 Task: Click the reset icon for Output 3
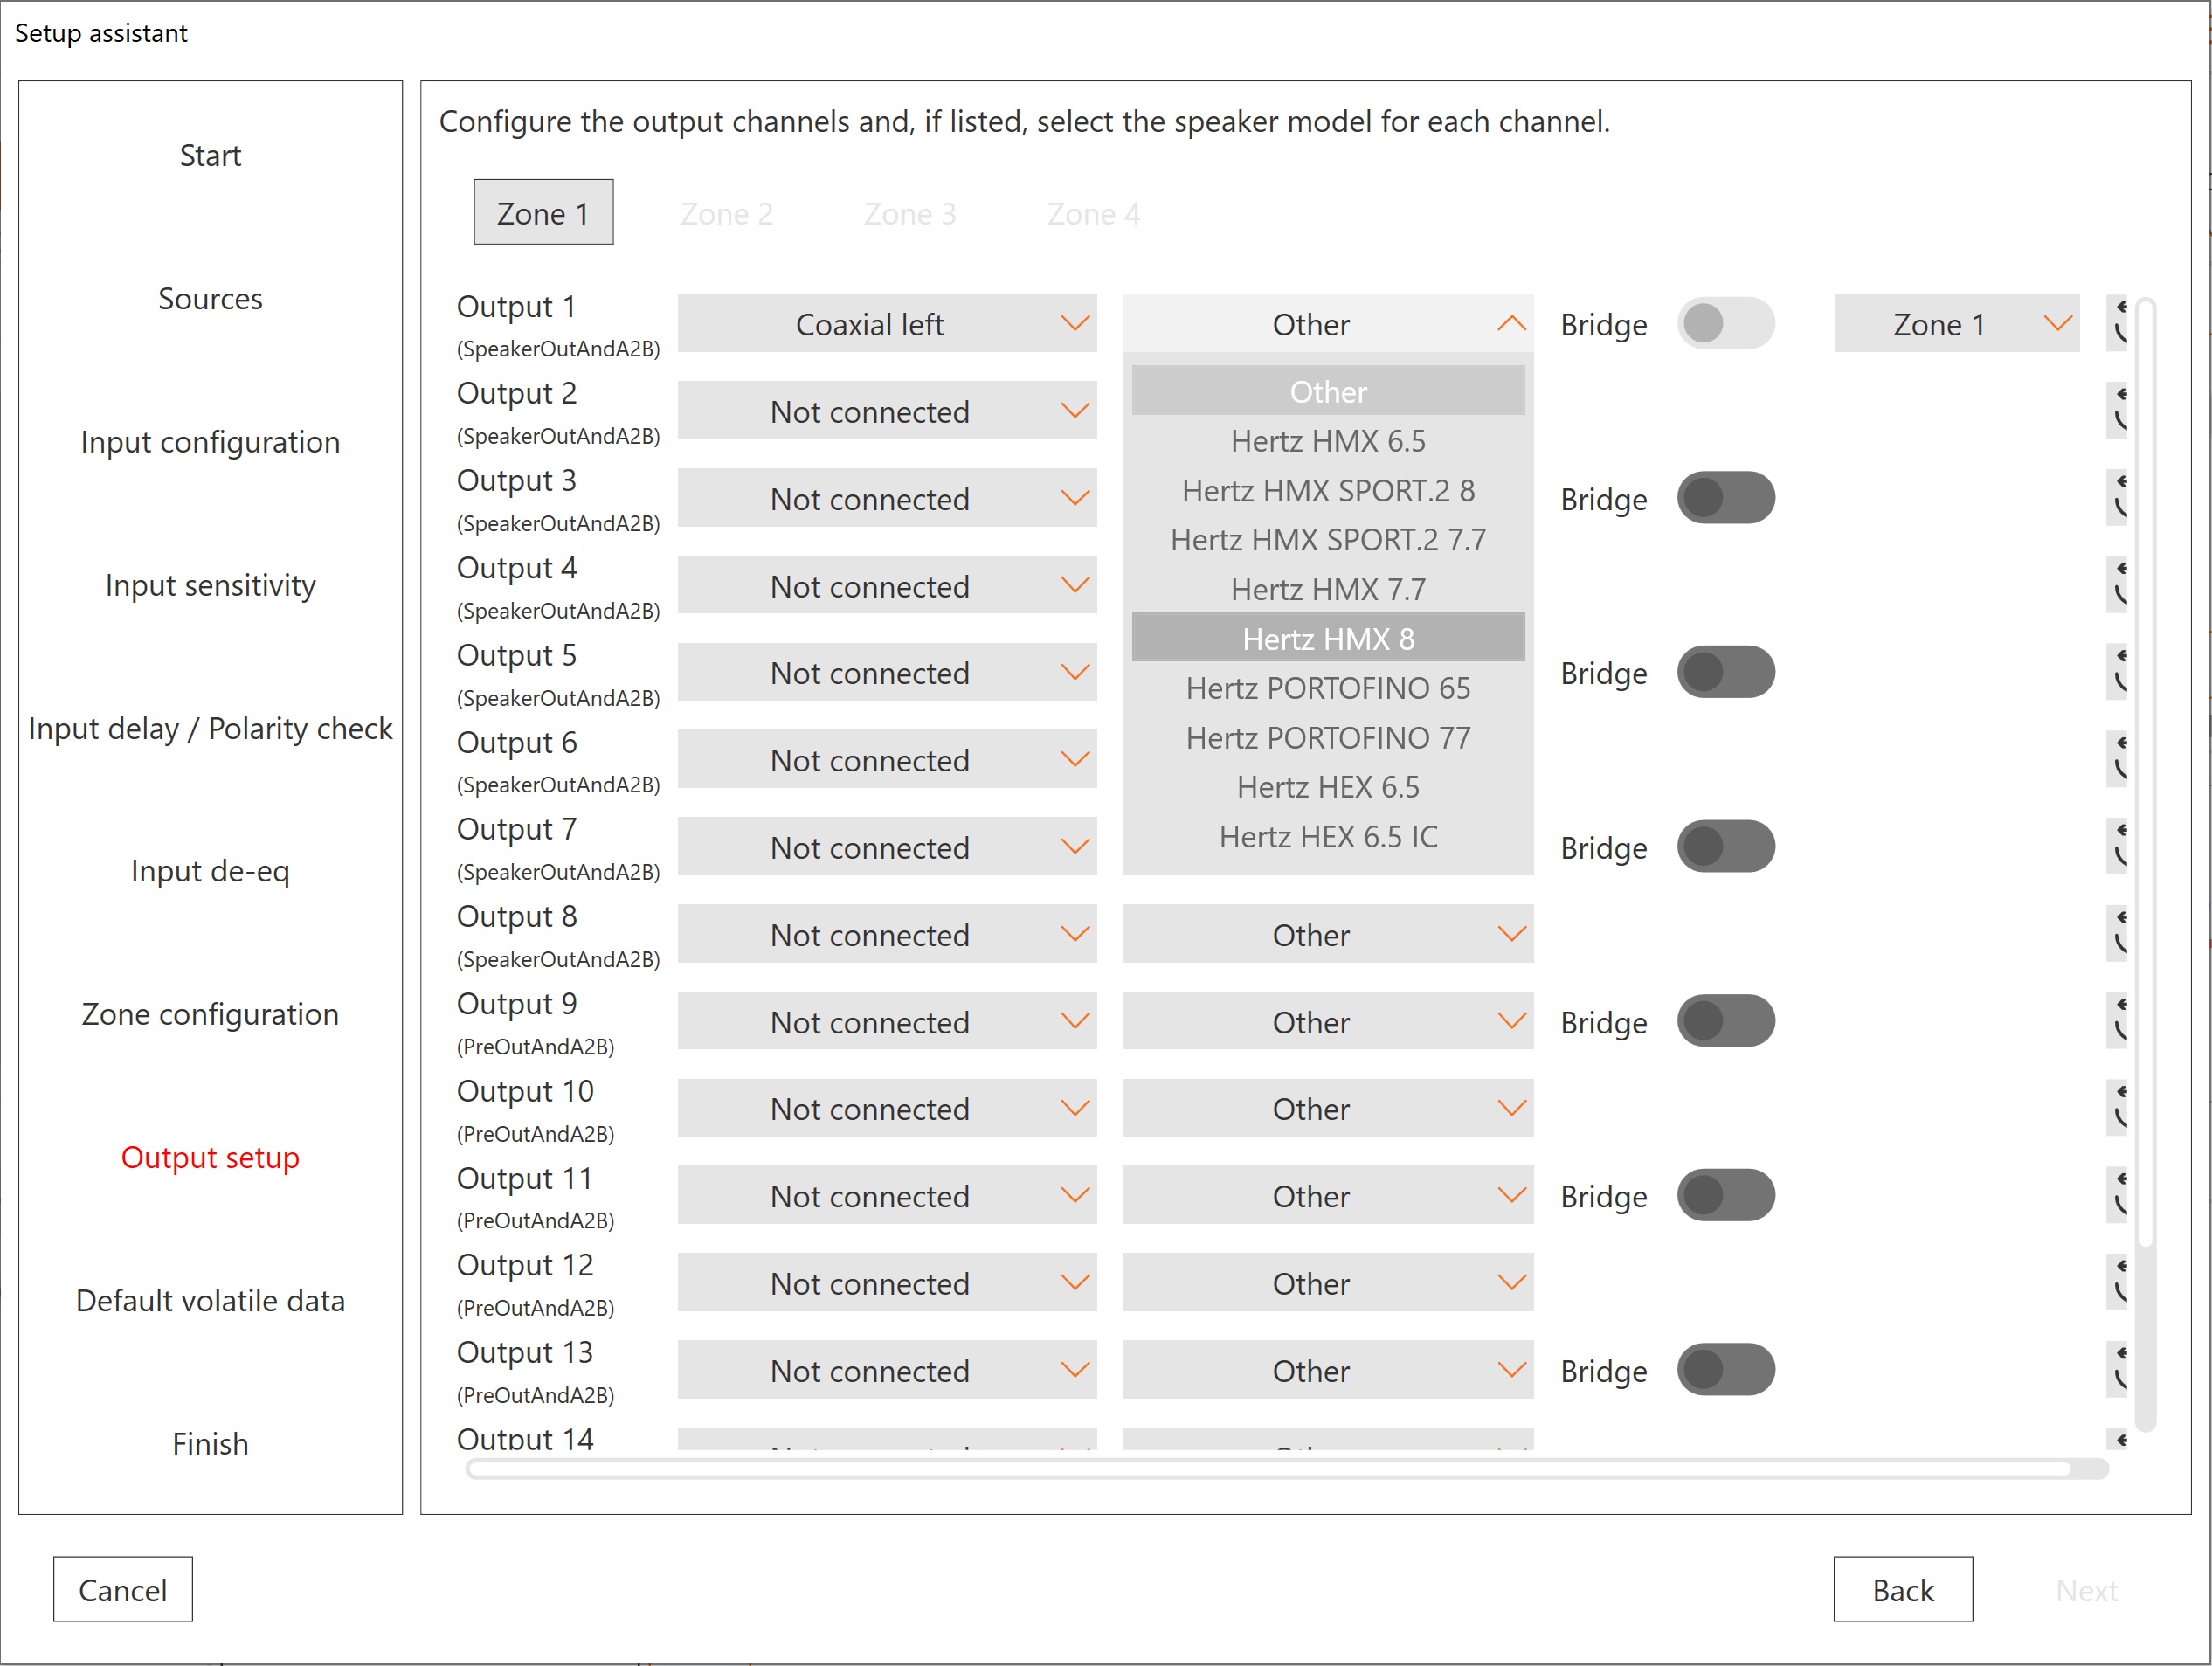point(2118,497)
